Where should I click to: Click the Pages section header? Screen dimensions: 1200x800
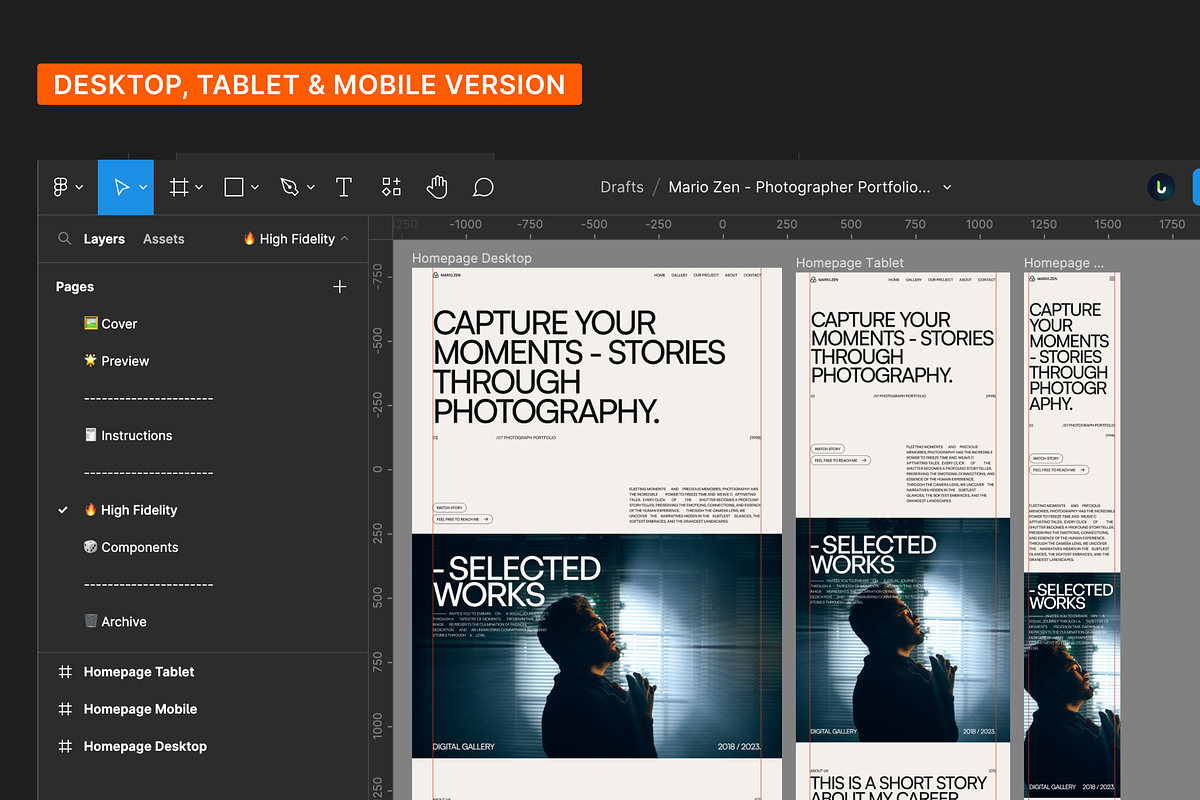(x=75, y=287)
